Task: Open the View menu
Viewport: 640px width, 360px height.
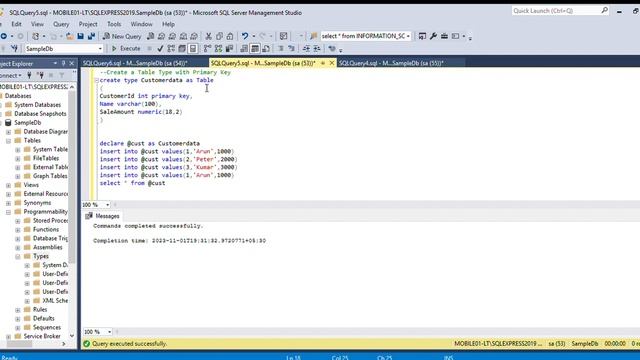Action: [x=37, y=24]
